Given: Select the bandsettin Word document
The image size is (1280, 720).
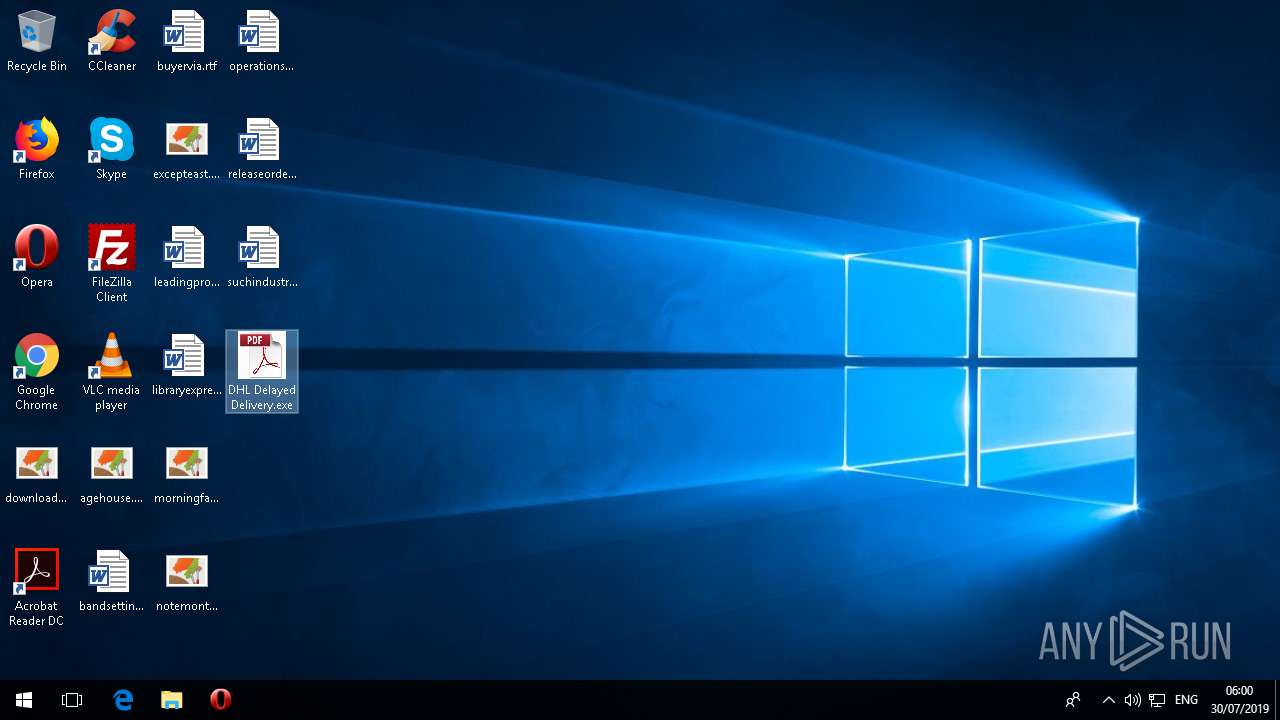Looking at the screenshot, I should pyautogui.click(x=112, y=582).
